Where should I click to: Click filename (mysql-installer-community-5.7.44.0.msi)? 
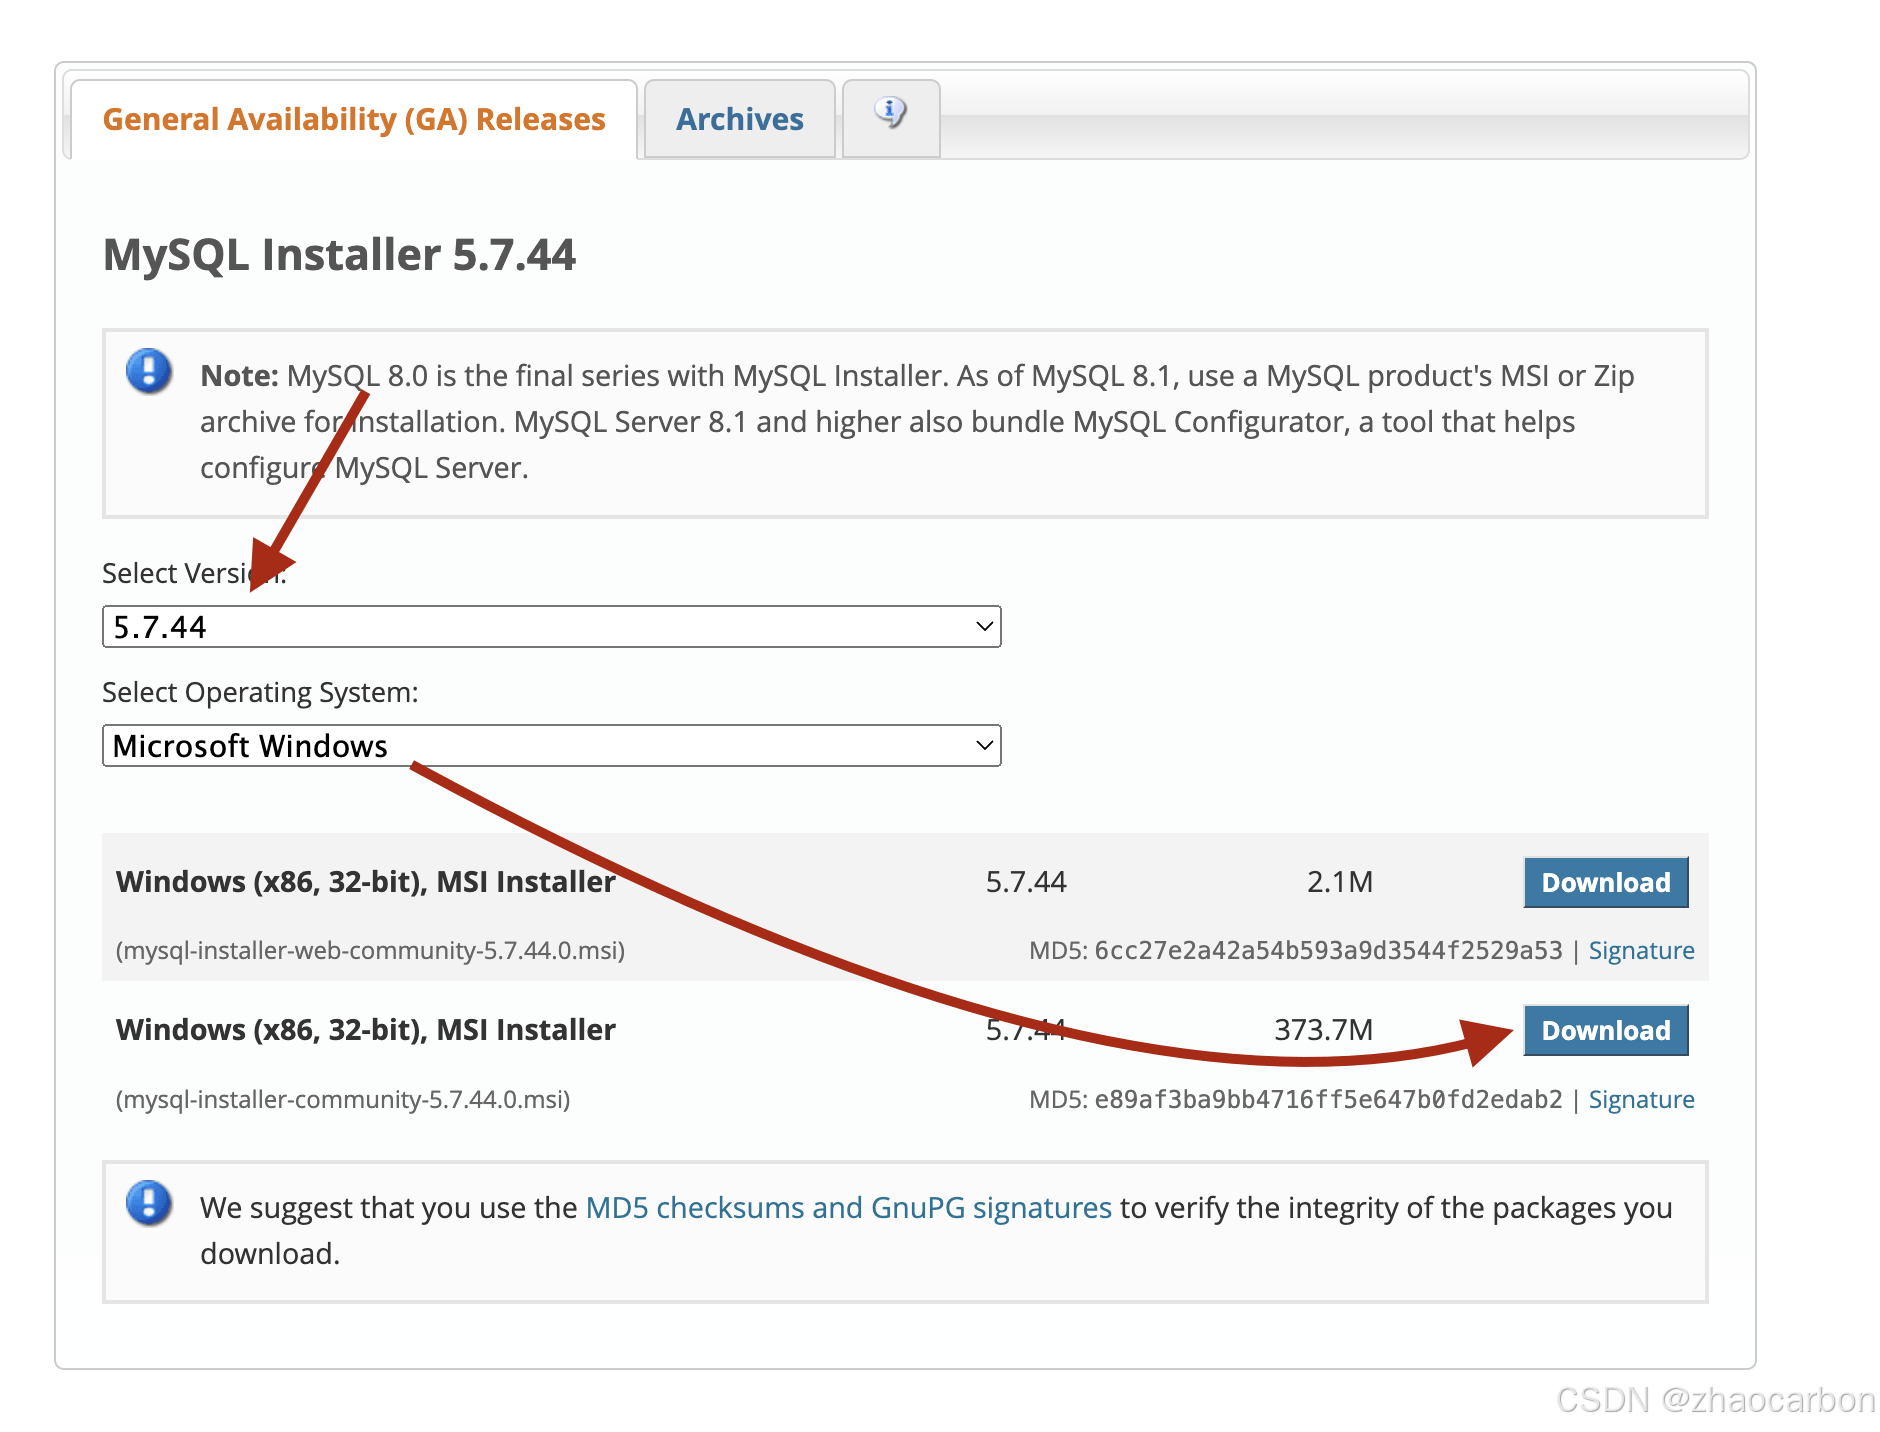pos(343,1099)
